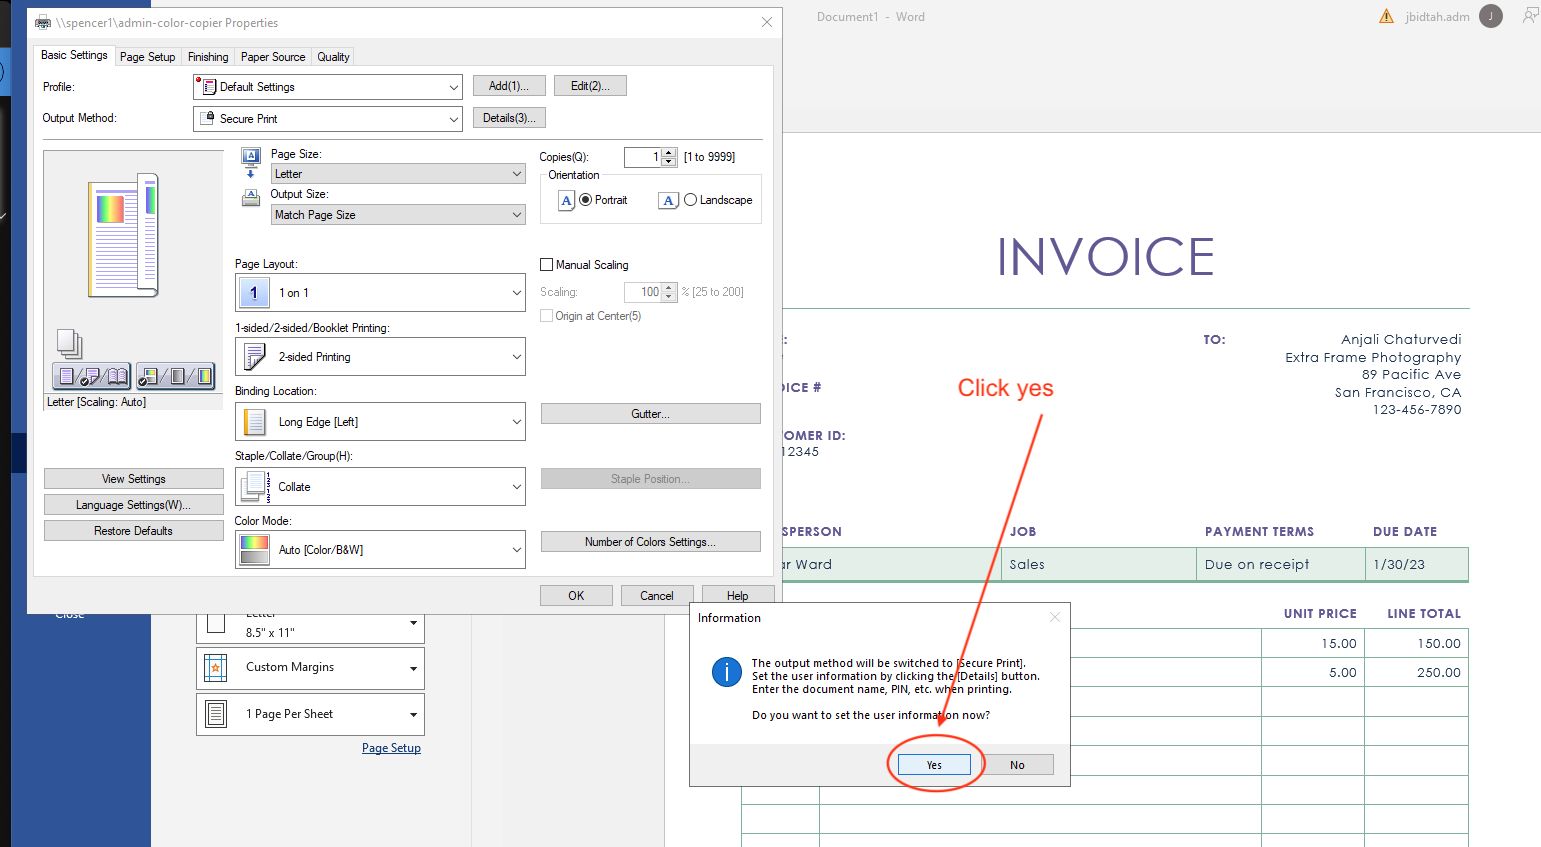Select the Portrait orientation radio button
Viewport: 1541px width, 847px height.
pyautogui.click(x=586, y=200)
